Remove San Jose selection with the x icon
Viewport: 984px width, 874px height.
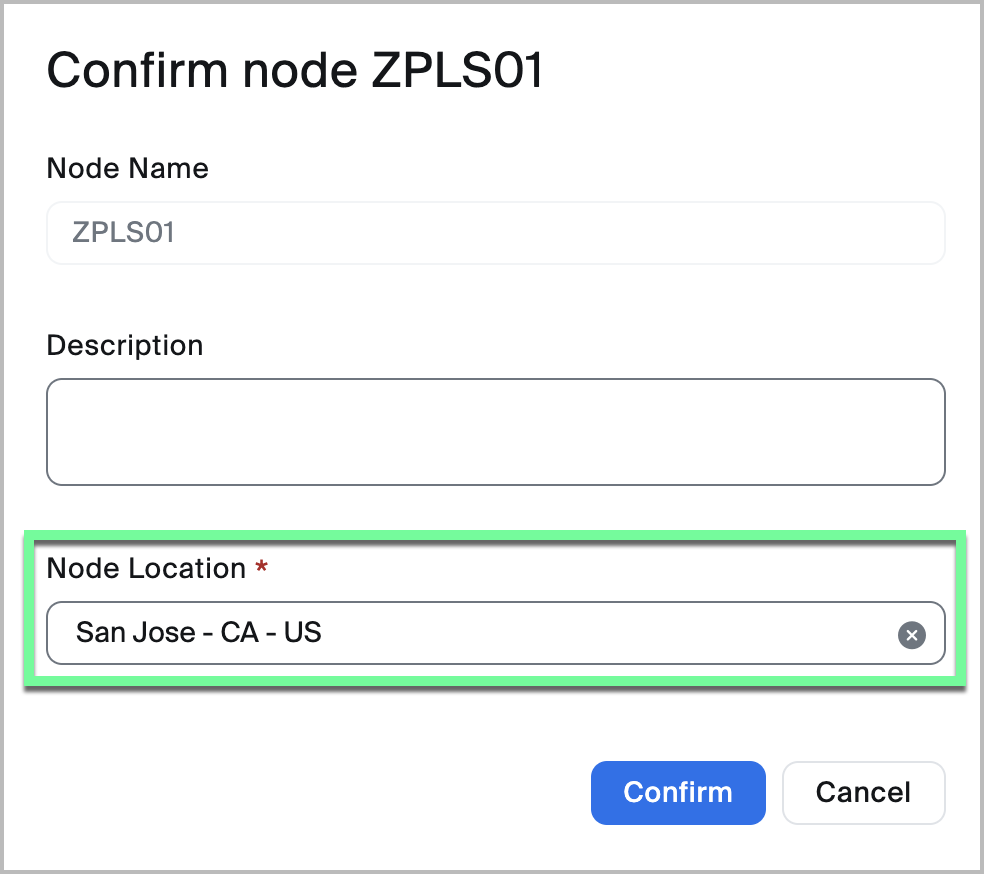point(911,634)
